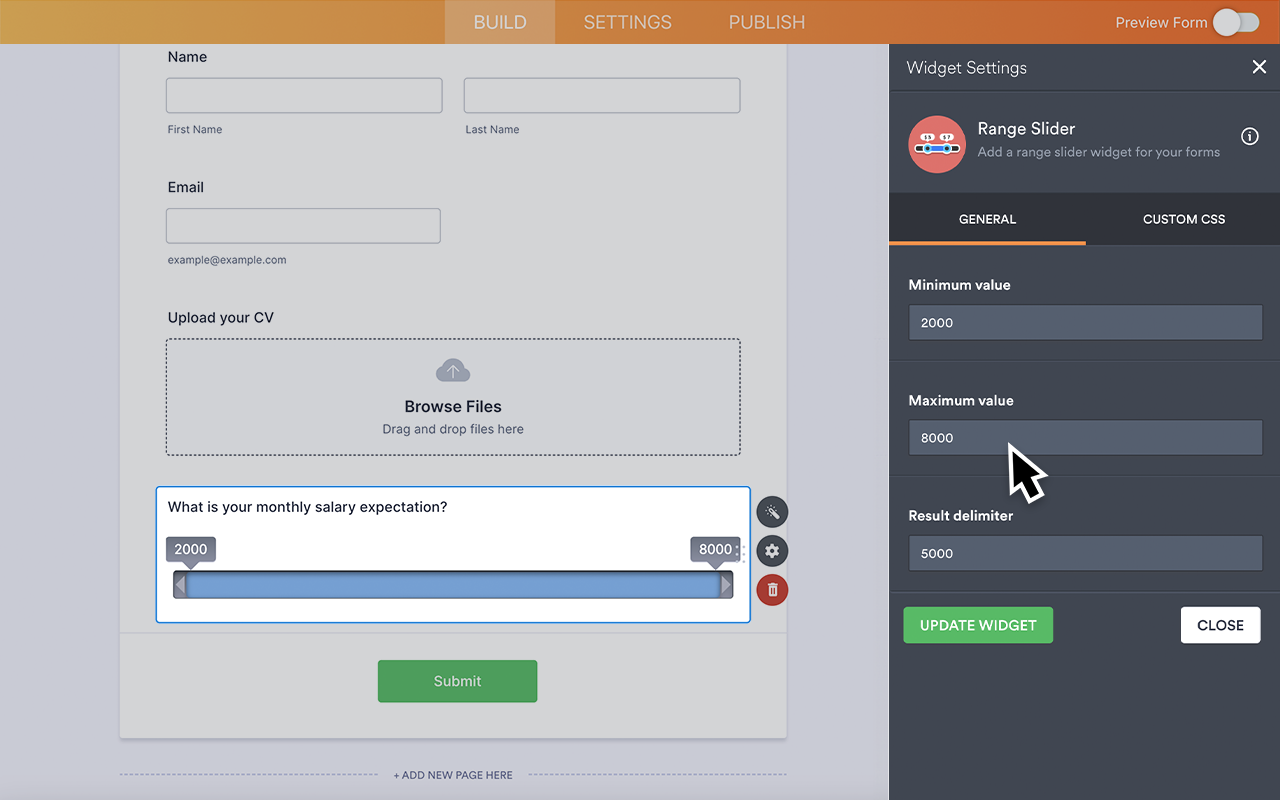Open the widget wizard with the magic wand icon
Image resolution: width=1280 pixels, height=800 pixels.
click(x=771, y=512)
